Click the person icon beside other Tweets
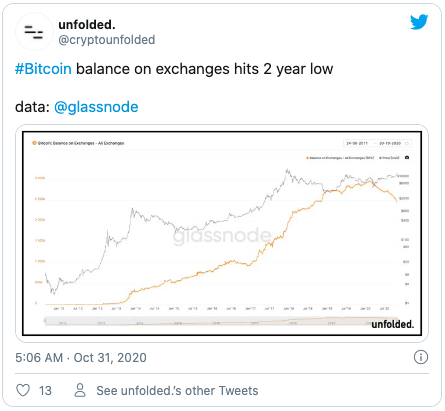 point(80,390)
